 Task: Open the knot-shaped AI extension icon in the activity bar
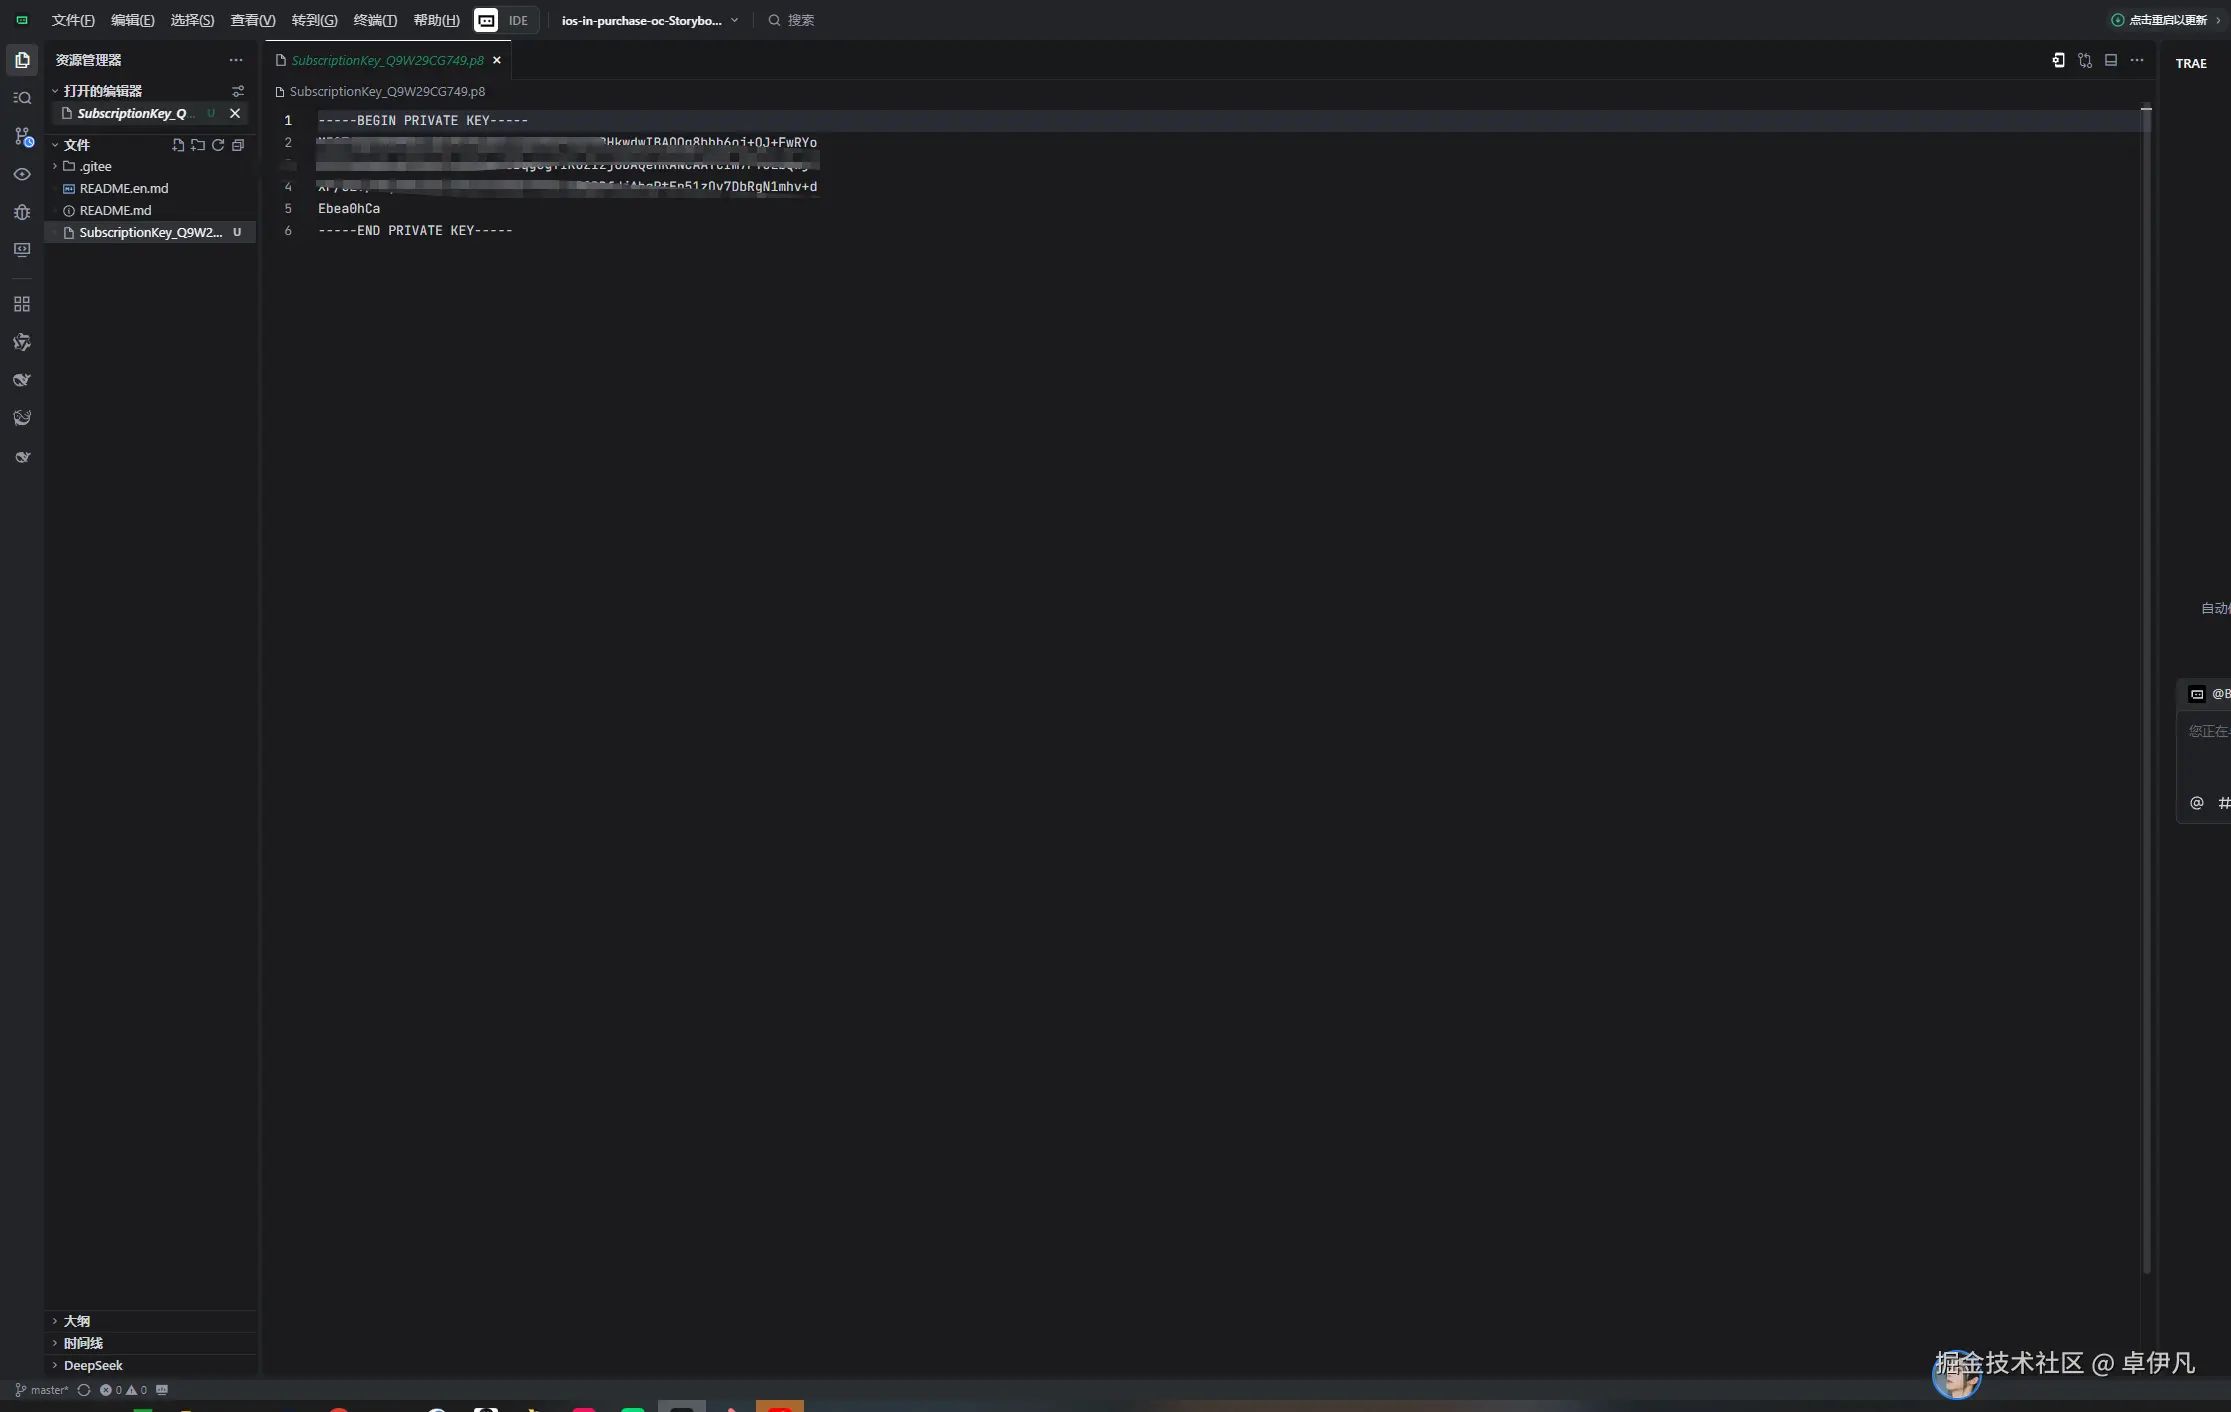tap(22, 342)
